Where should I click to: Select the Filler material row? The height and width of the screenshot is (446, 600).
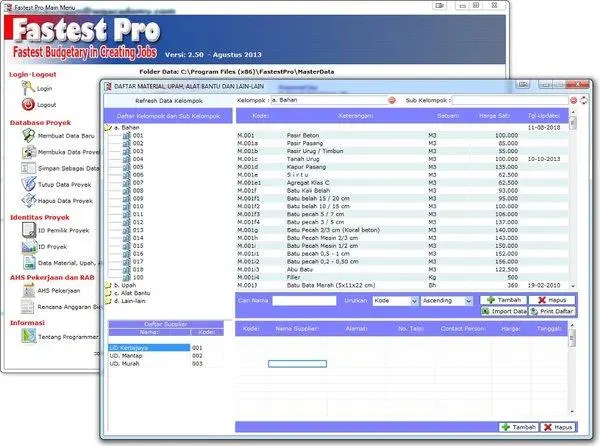coord(402,277)
